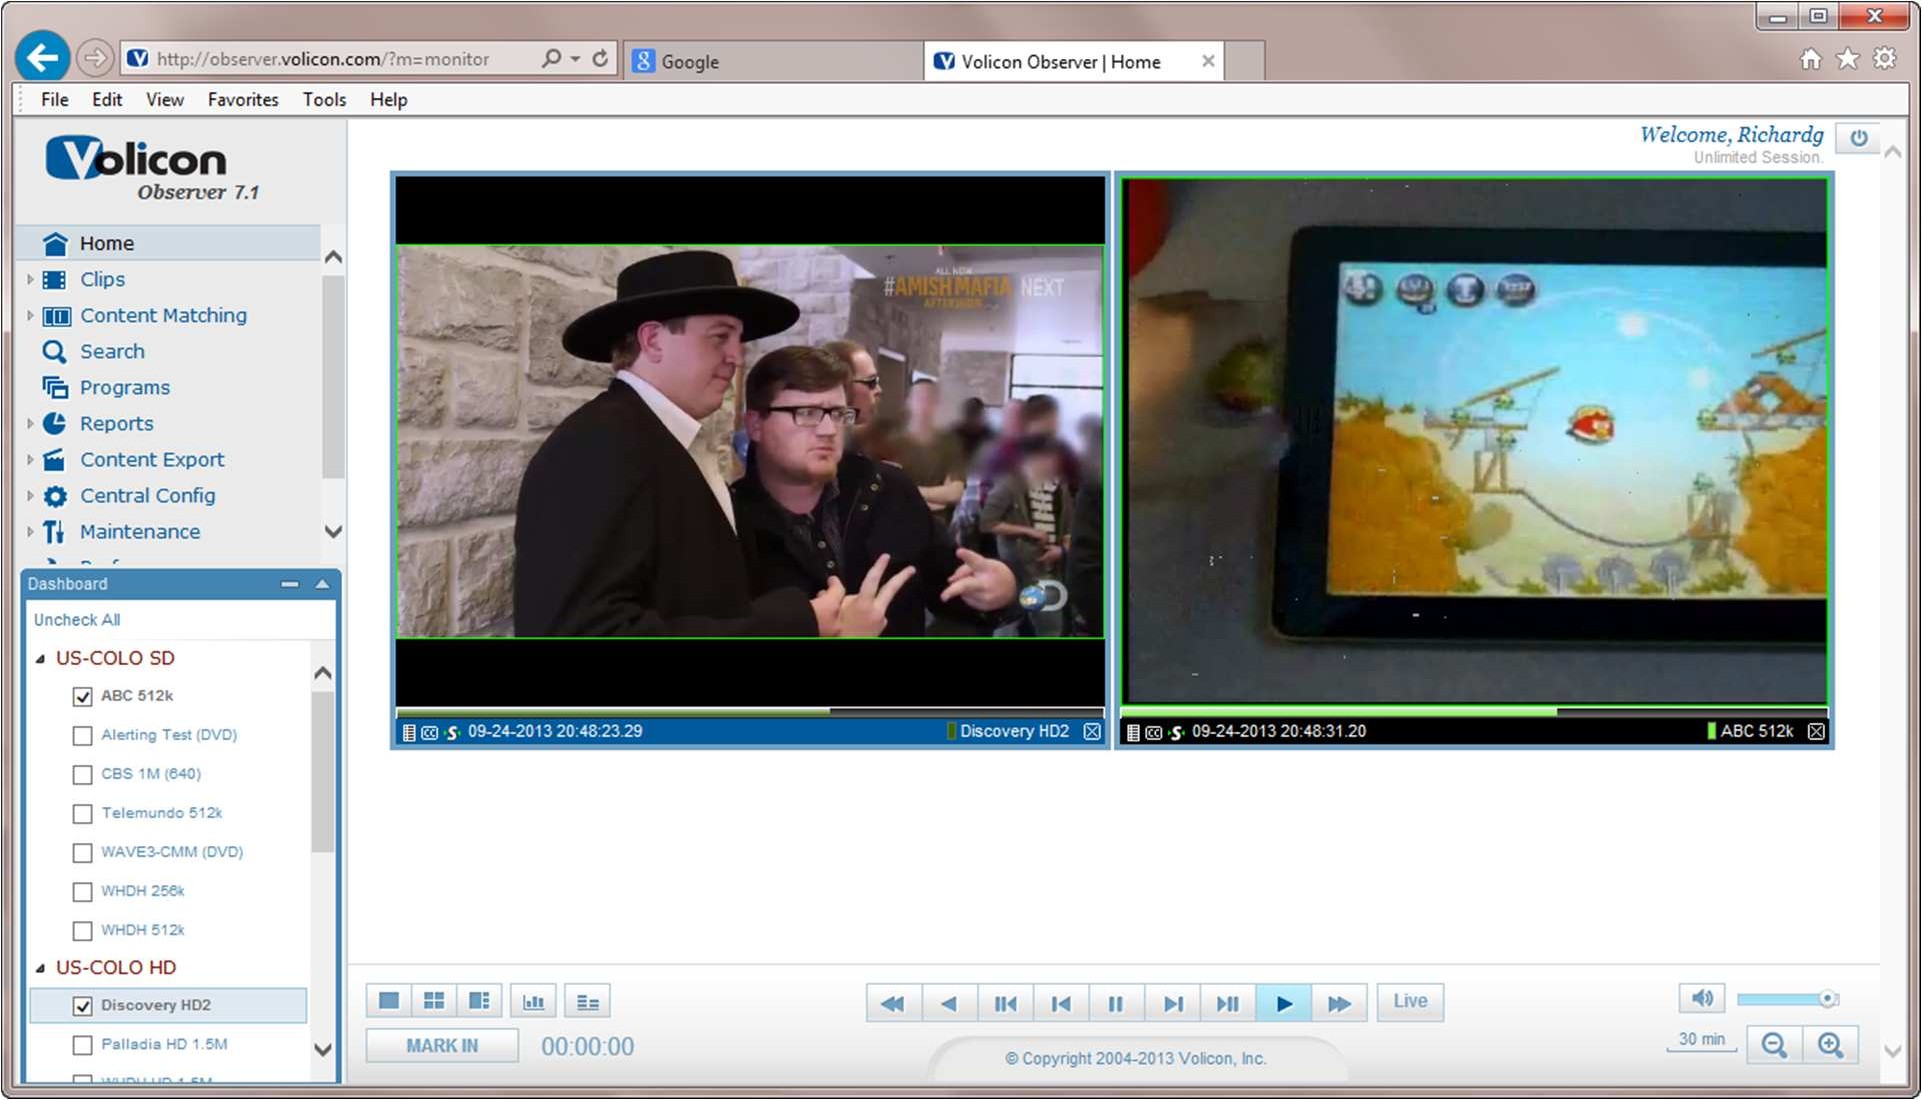Click the MARK IN button
The image size is (1922, 1100).
coord(442,1046)
